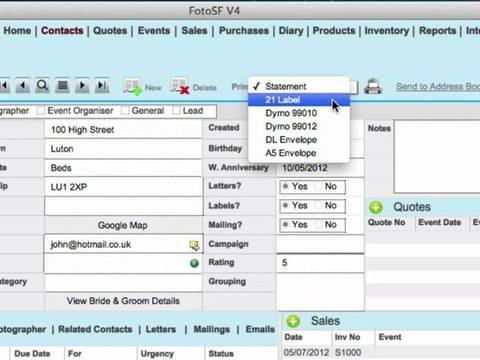Image resolution: width=480 pixels, height=360 pixels.
Task: Click the LU1 2XP postcode field
Action: click(x=123, y=187)
